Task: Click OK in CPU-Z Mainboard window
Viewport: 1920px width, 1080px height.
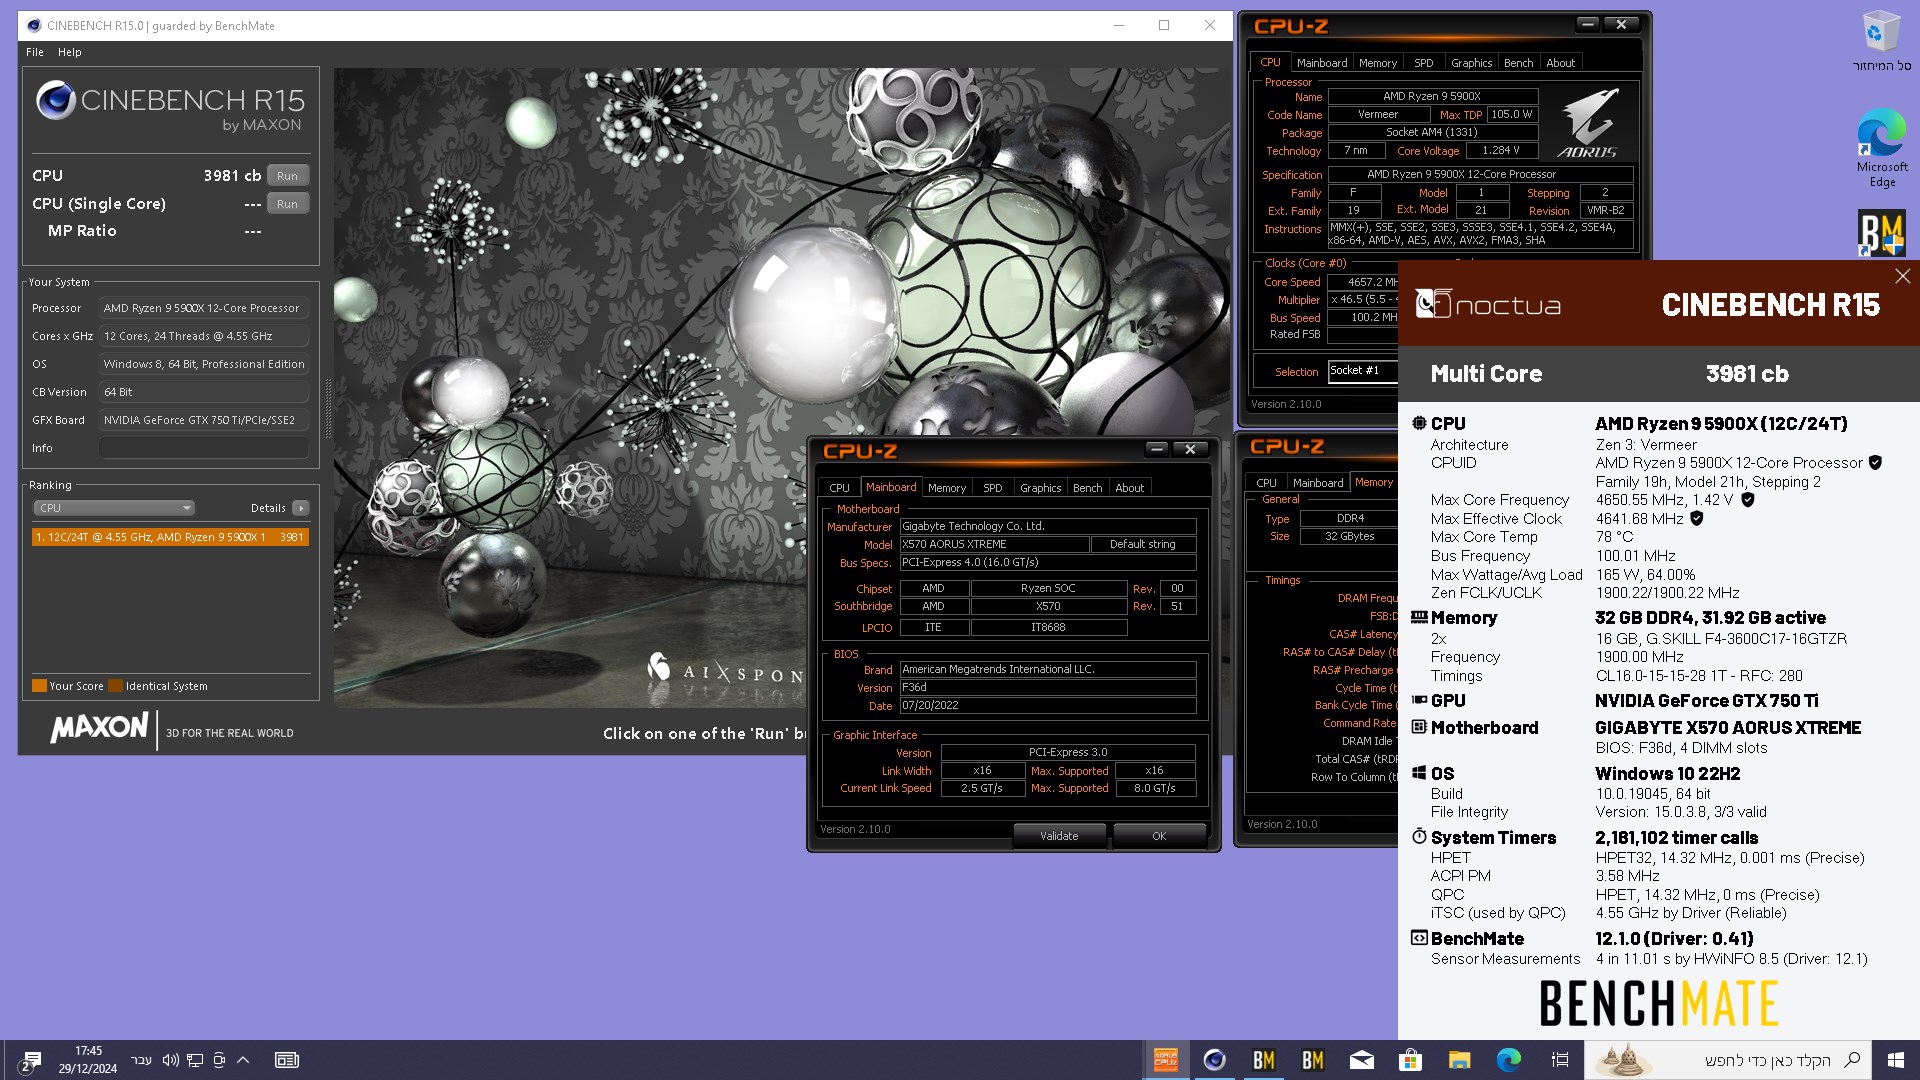Action: point(1159,836)
